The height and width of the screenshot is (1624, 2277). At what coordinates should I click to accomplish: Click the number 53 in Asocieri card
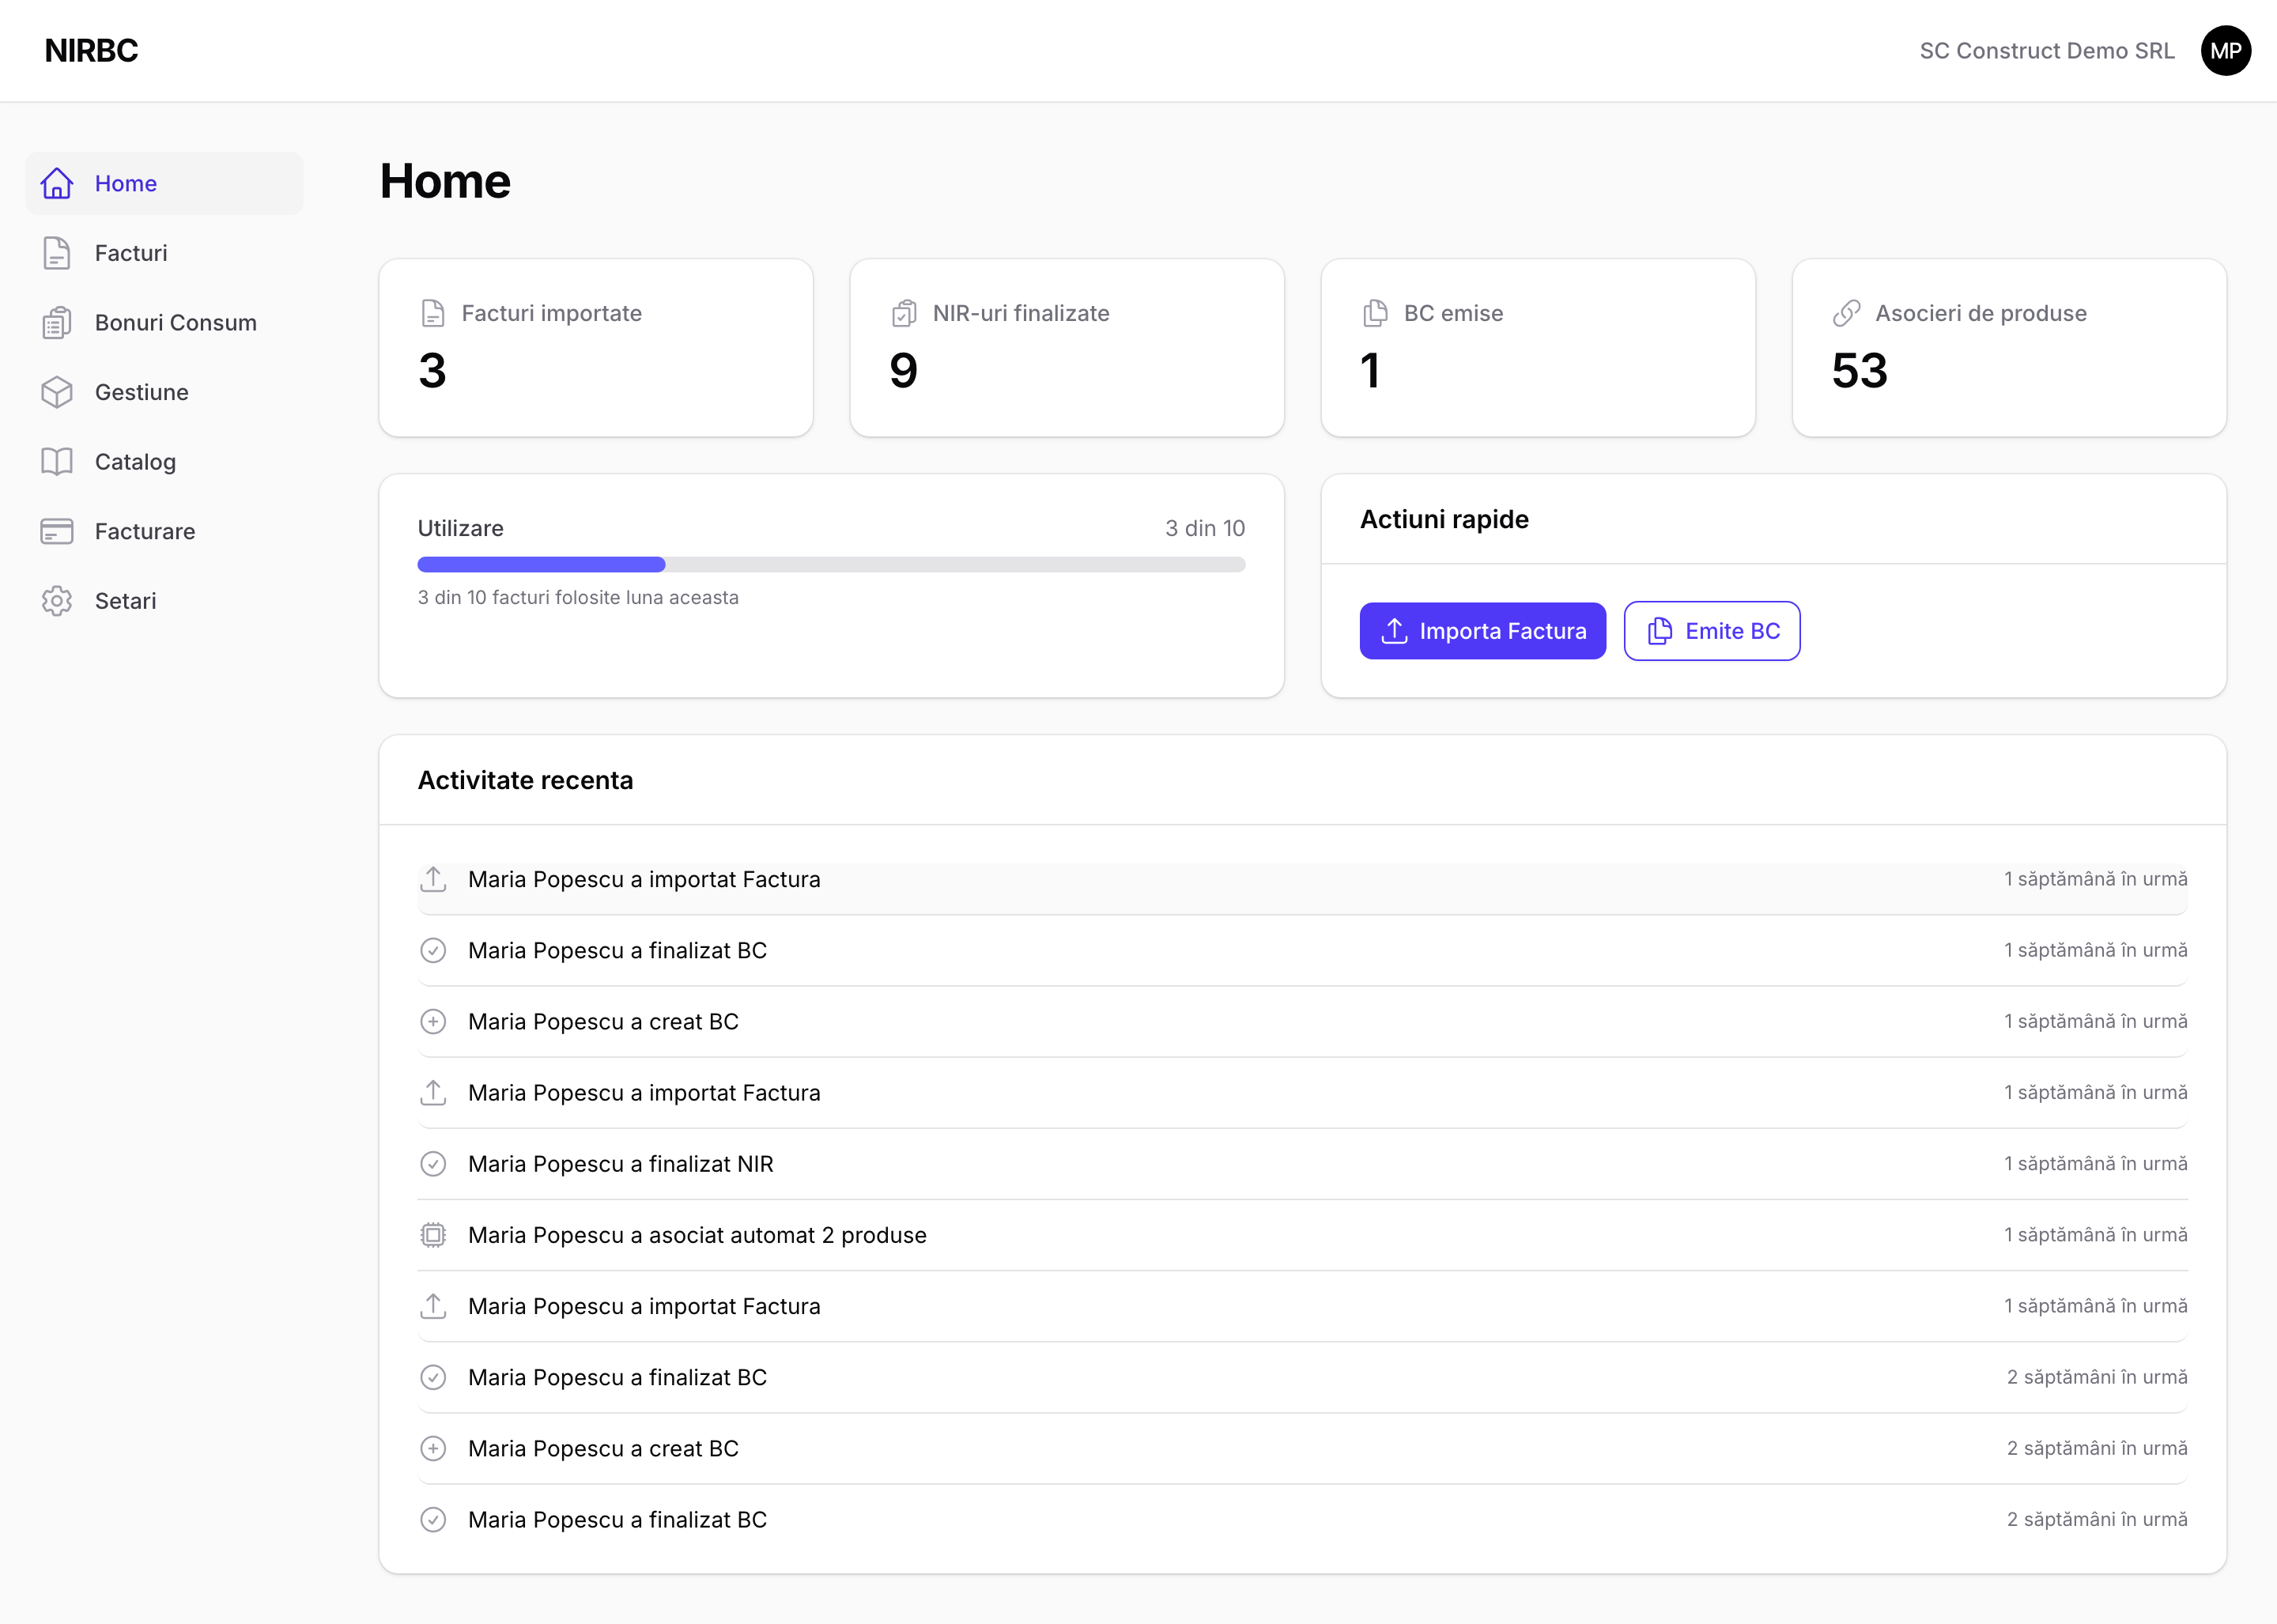tap(1859, 371)
